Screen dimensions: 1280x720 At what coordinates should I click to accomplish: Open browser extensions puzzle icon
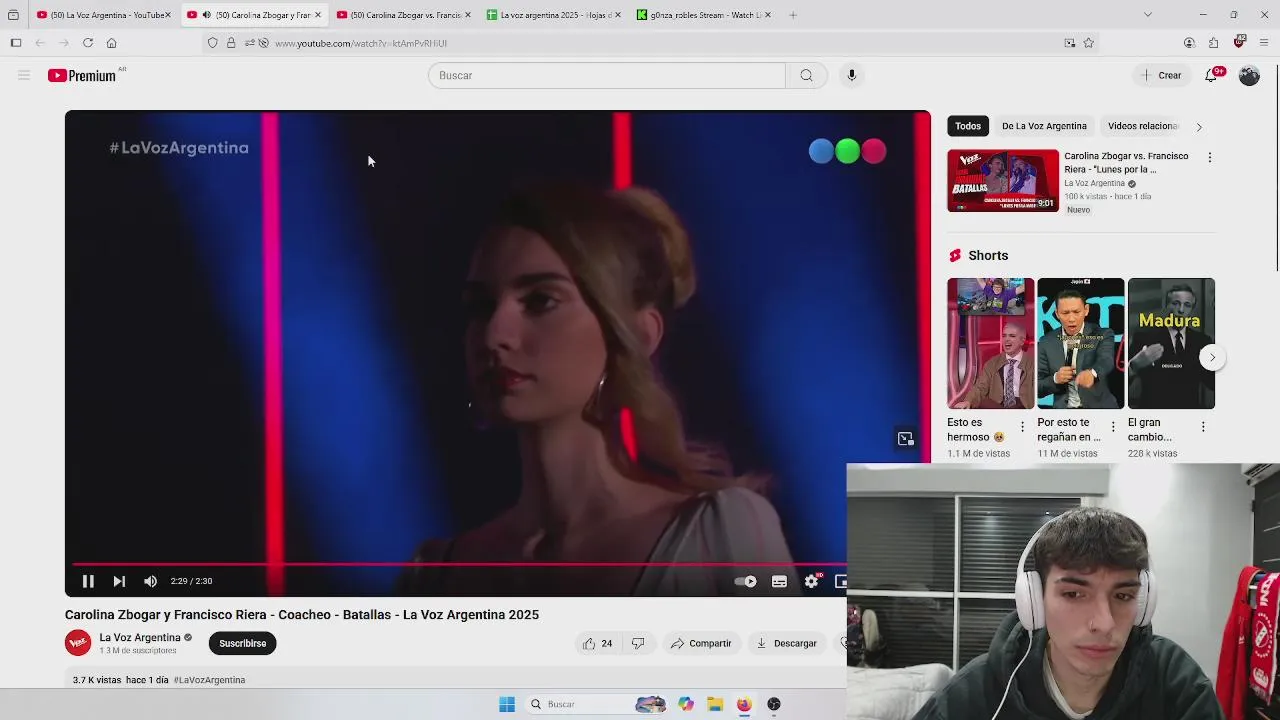pos(1213,43)
